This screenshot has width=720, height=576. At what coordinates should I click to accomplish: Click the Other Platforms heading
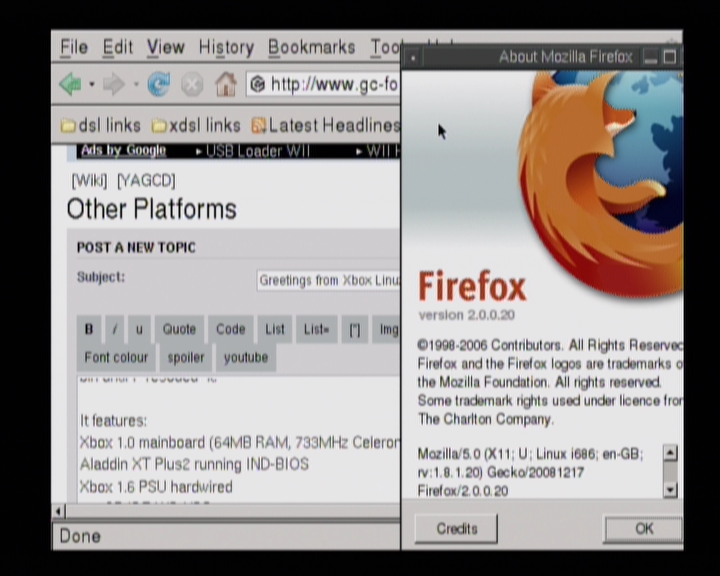[x=152, y=209]
